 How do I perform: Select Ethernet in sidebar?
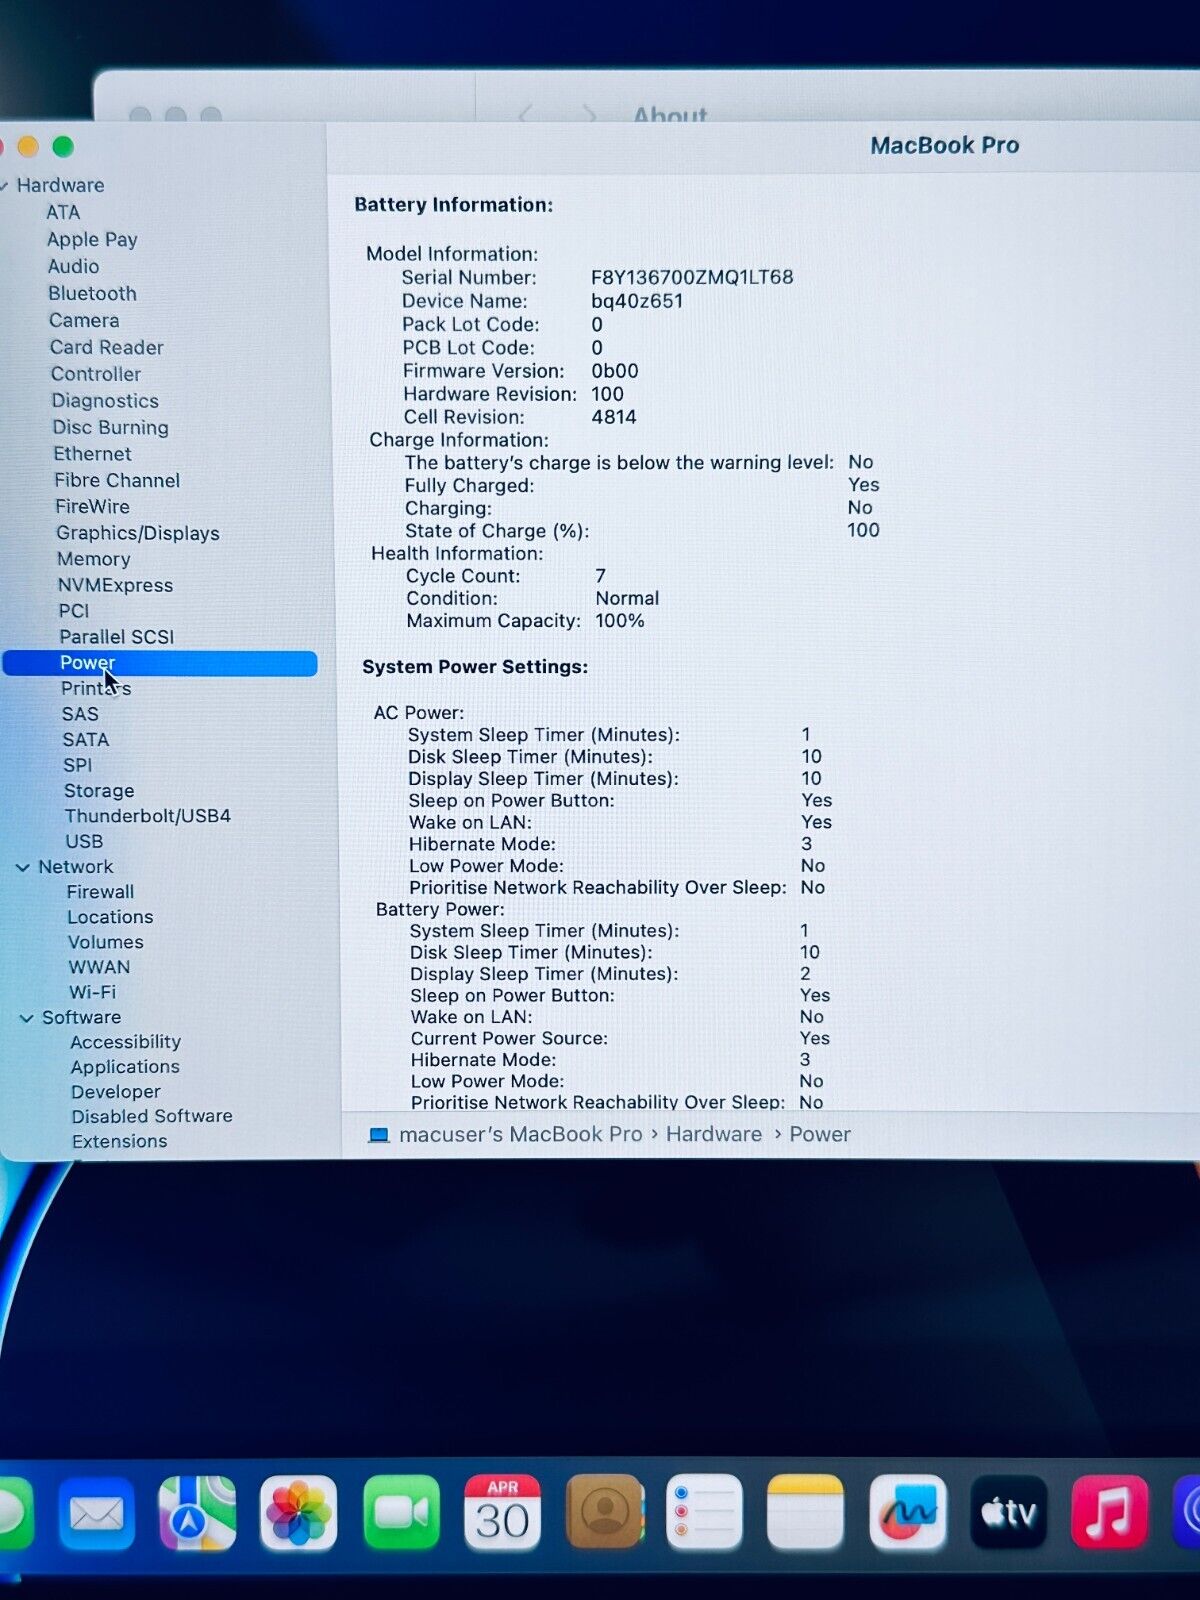92,454
